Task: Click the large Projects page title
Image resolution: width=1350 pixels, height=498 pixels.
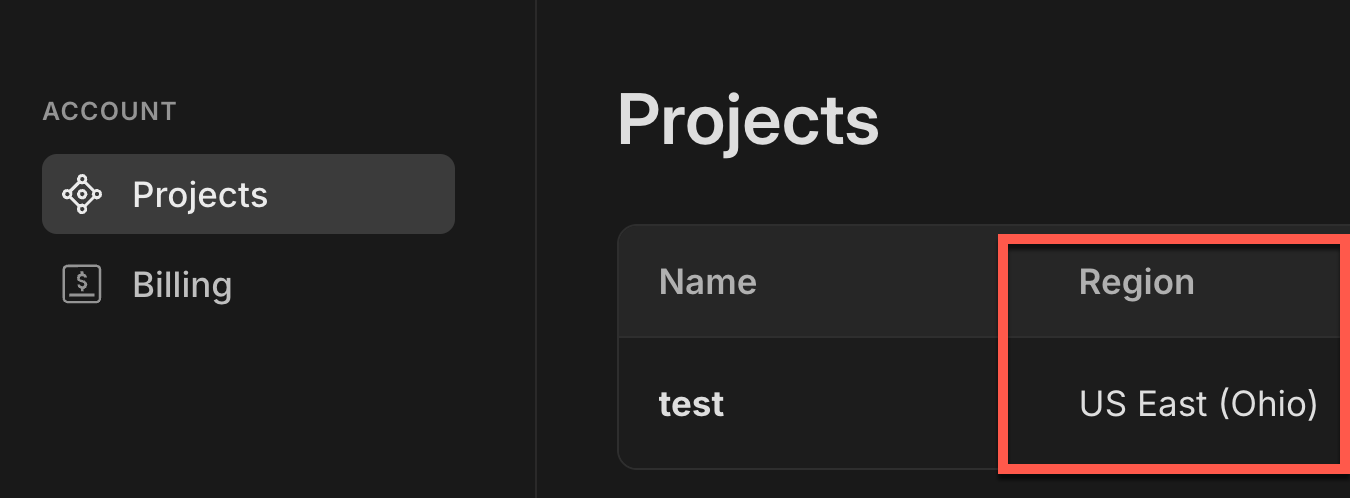Action: point(748,120)
